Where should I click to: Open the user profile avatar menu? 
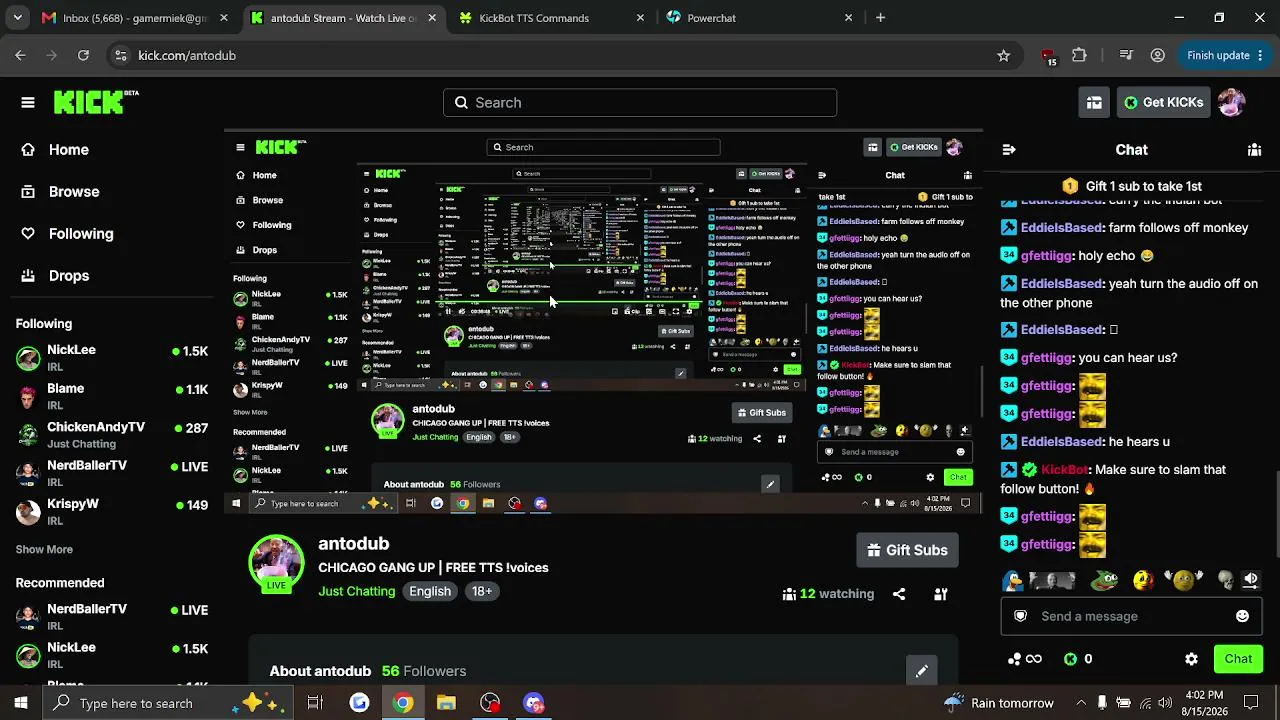(x=1231, y=102)
